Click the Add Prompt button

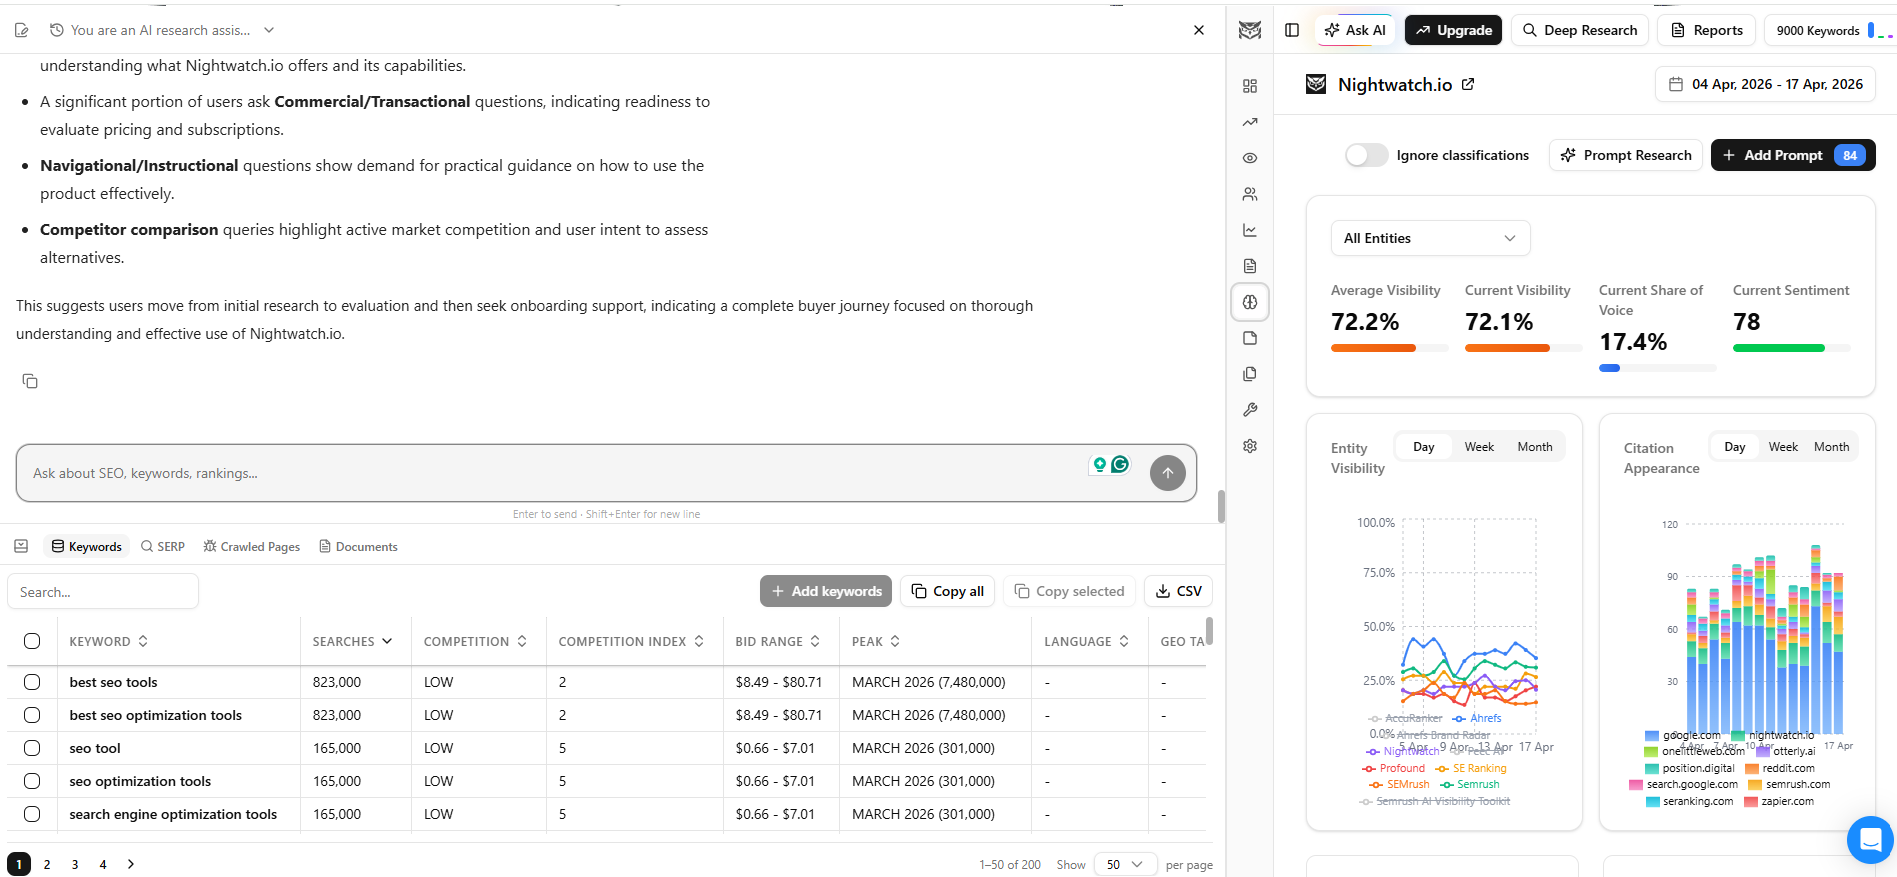tap(1792, 155)
